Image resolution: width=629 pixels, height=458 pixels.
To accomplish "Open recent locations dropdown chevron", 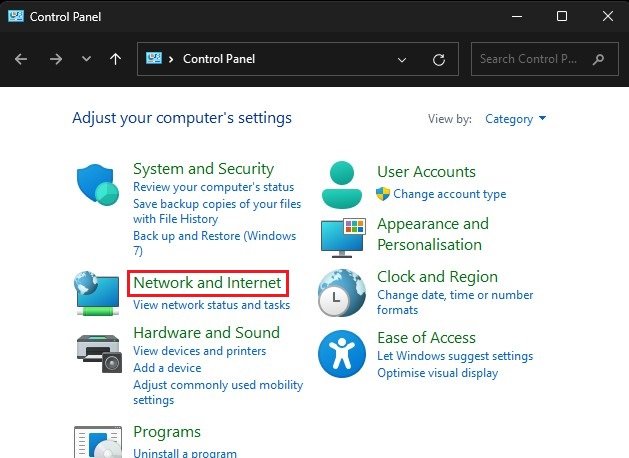I will pyautogui.click(x=86, y=59).
